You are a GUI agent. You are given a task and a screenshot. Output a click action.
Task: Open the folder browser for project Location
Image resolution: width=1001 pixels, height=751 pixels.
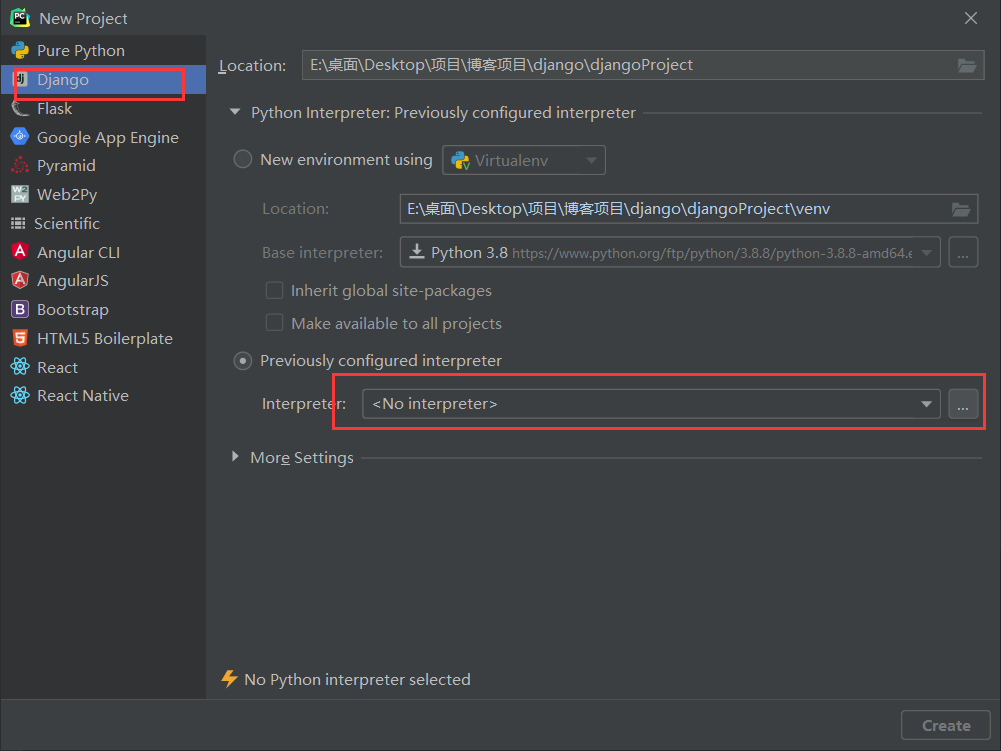click(966, 65)
